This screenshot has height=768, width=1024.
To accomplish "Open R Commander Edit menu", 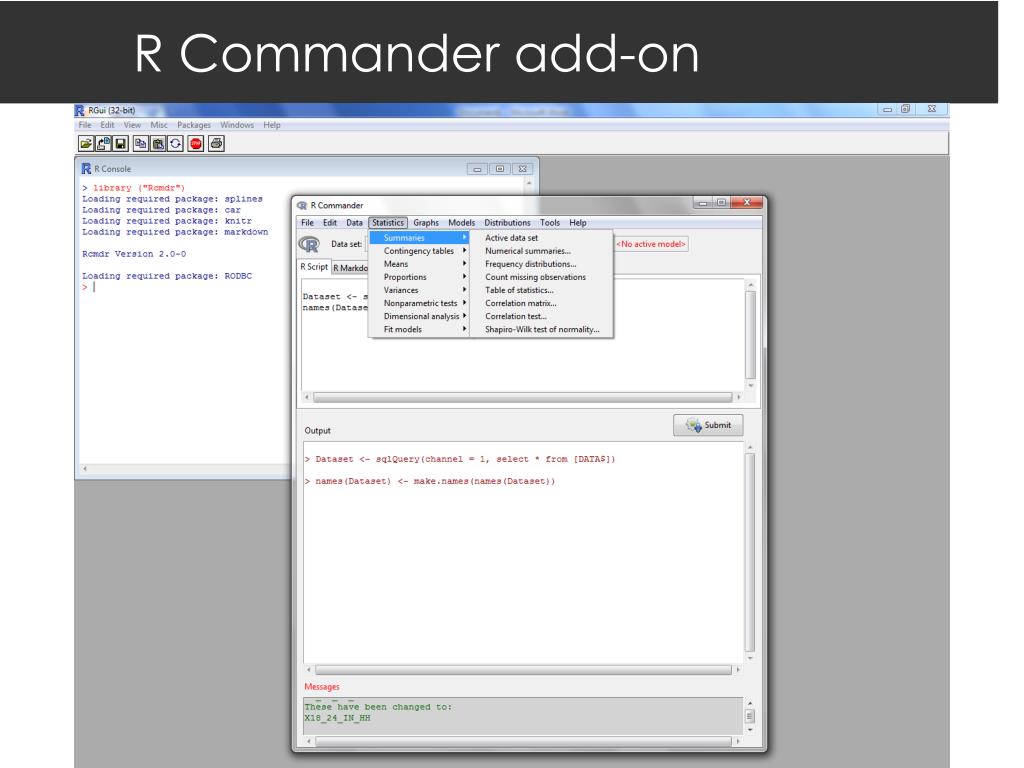I will tap(330, 223).
